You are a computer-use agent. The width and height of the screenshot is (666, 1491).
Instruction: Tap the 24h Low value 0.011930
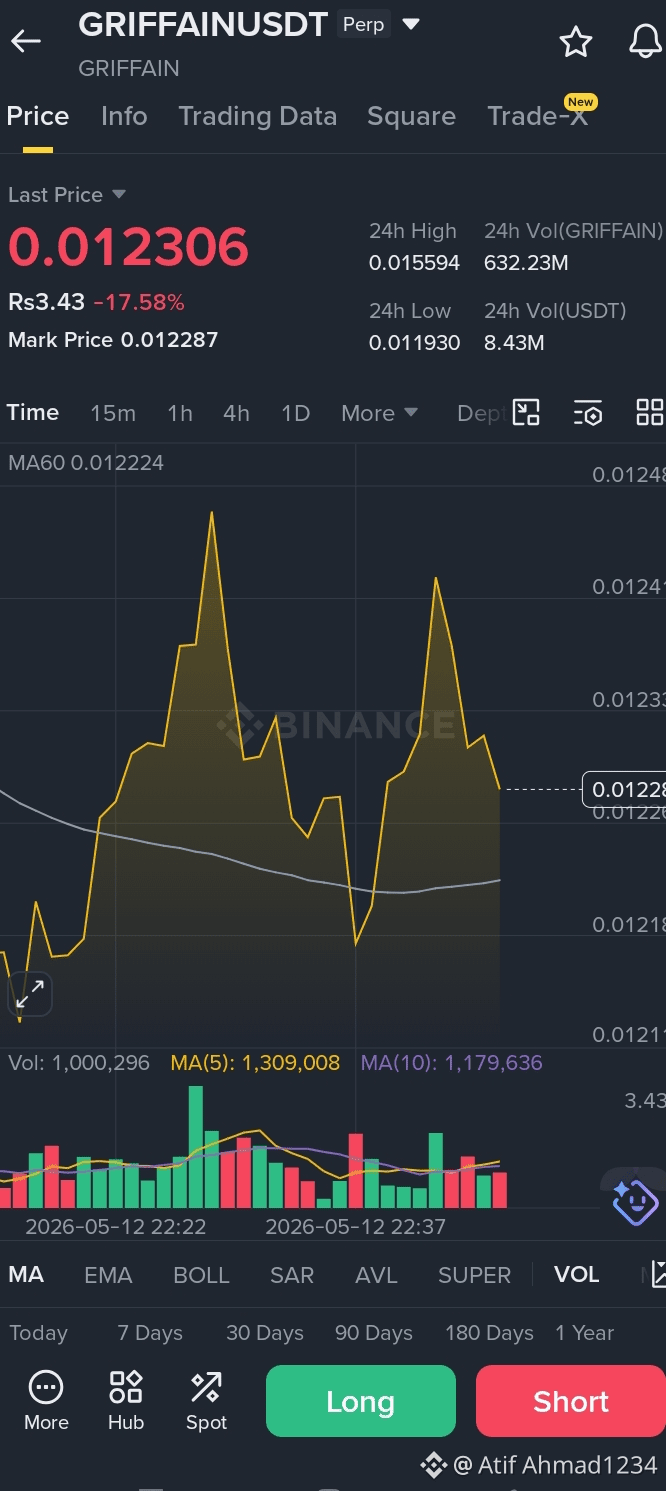[414, 343]
